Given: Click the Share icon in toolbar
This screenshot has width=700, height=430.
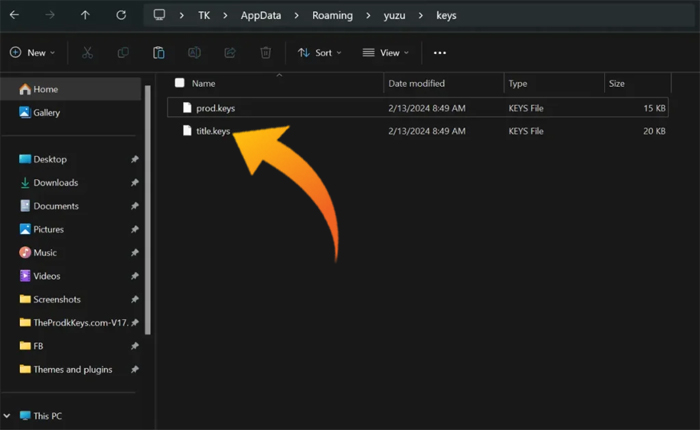Looking at the screenshot, I should pos(230,52).
